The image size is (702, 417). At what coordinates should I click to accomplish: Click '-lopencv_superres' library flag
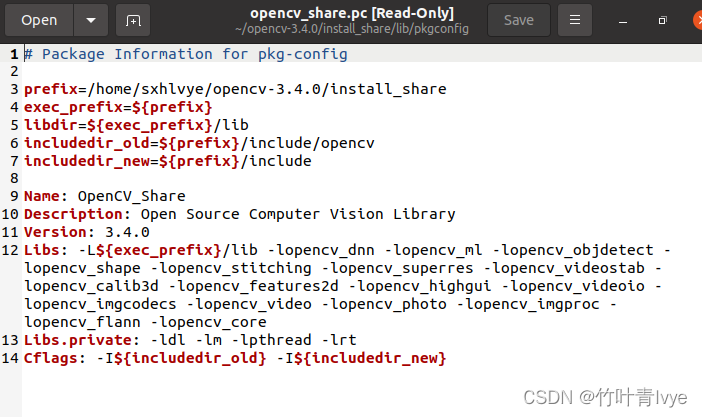pyautogui.click(x=397, y=268)
